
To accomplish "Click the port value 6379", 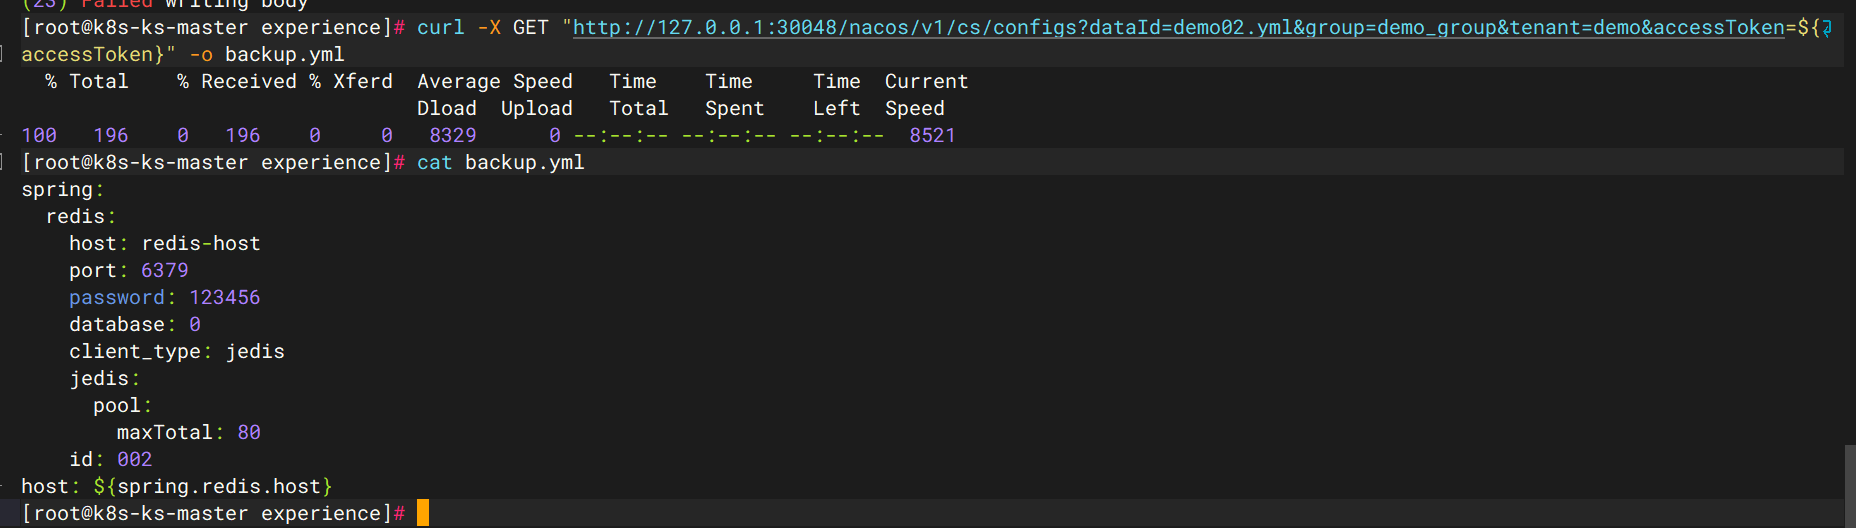I will click(x=165, y=271).
